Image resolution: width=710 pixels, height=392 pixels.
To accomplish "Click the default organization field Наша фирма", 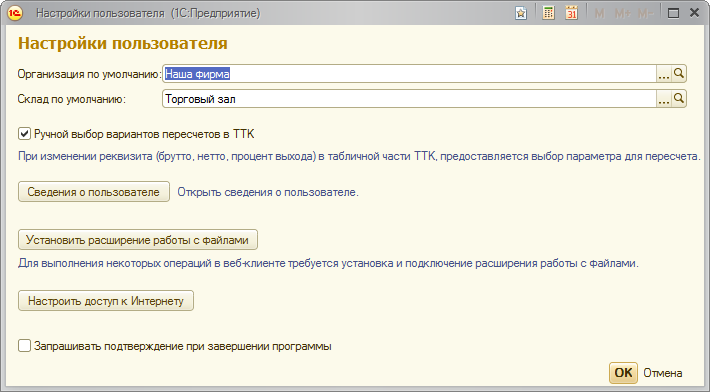I will 409,73.
